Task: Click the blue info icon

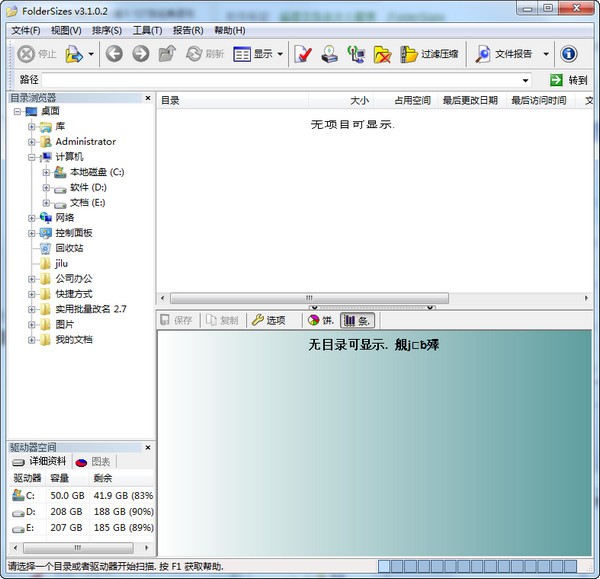Action: (x=569, y=54)
